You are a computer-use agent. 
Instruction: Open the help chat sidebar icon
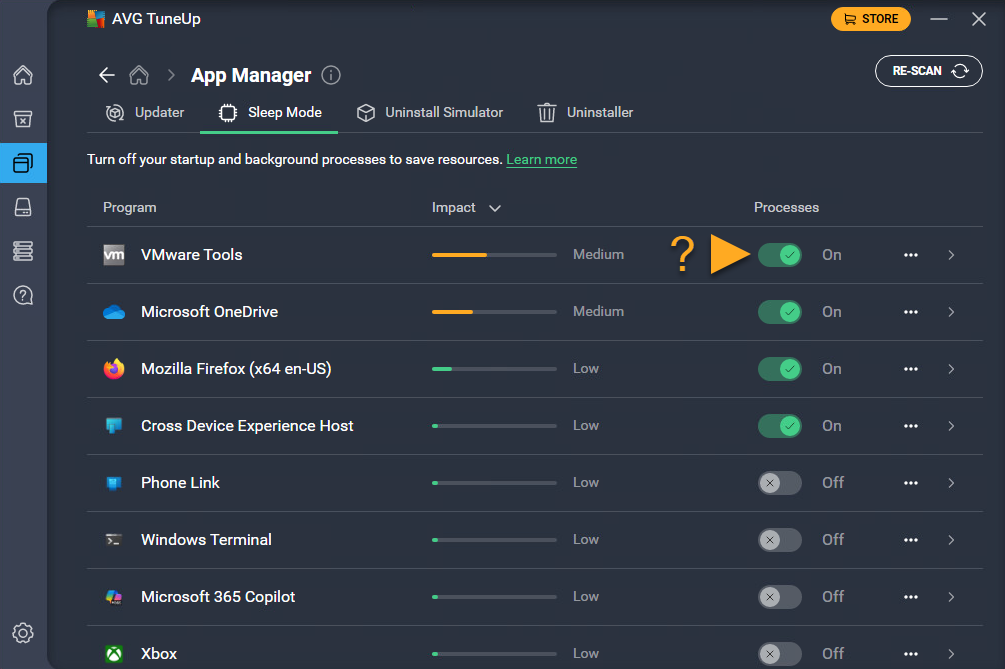(x=23, y=295)
